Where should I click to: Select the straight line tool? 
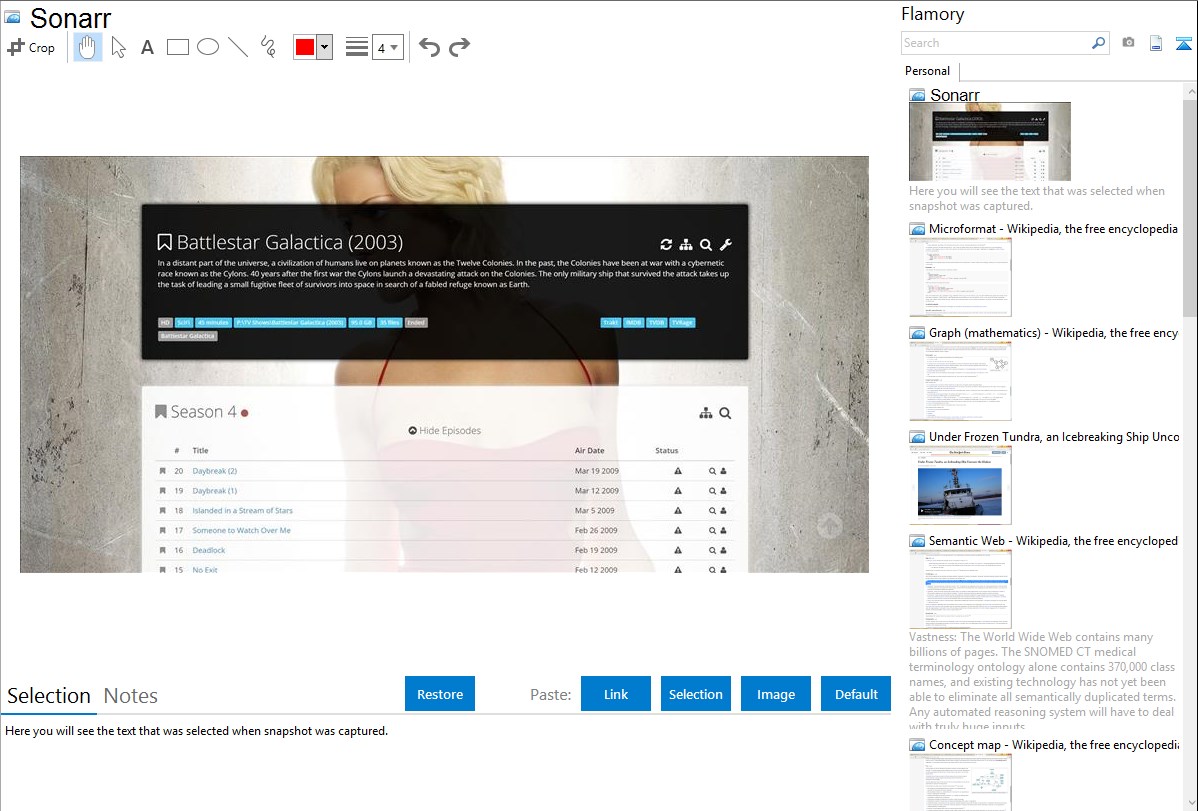pos(238,47)
